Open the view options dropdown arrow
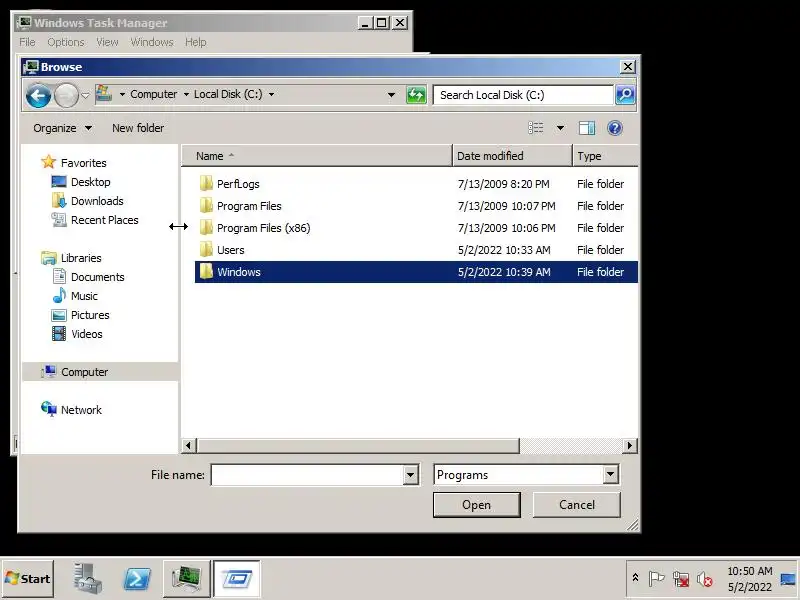 (560, 128)
